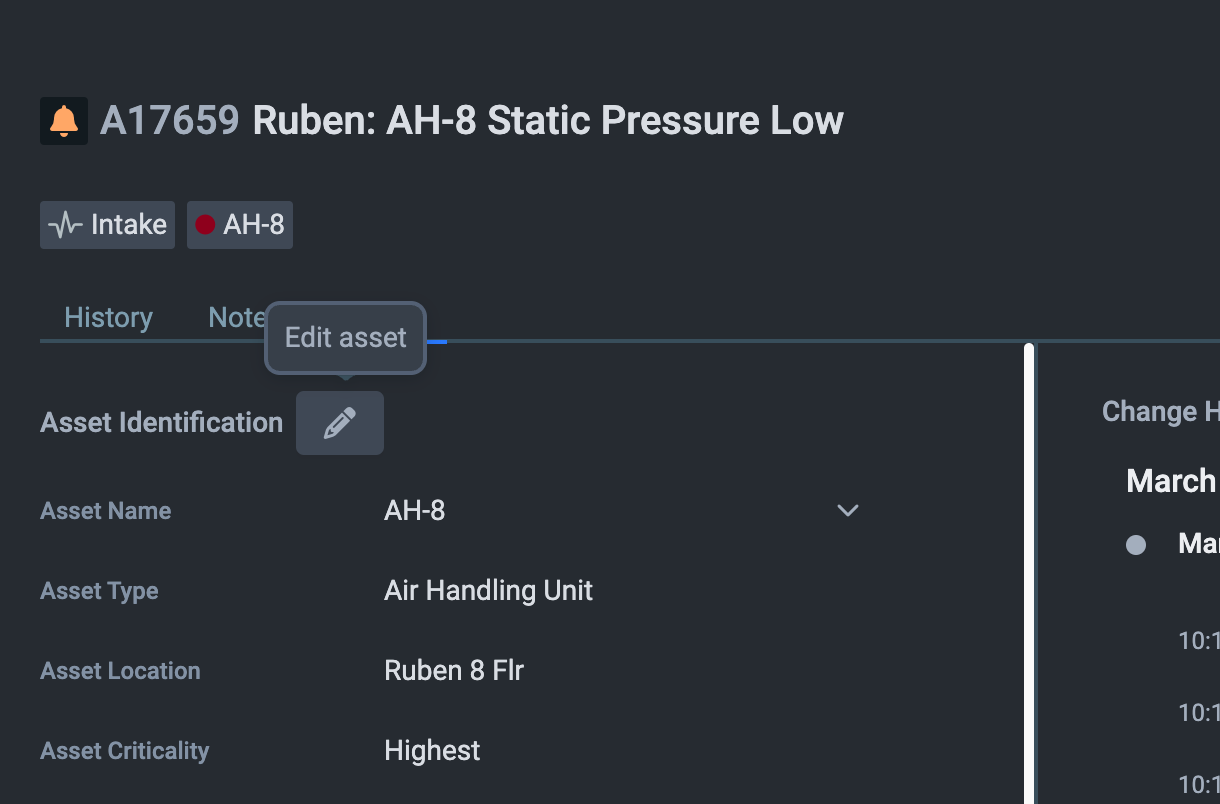The width and height of the screenshot is (1220, 804).
Task: Click the Air Handling Unit asset type value
Action: pos(488,591)
